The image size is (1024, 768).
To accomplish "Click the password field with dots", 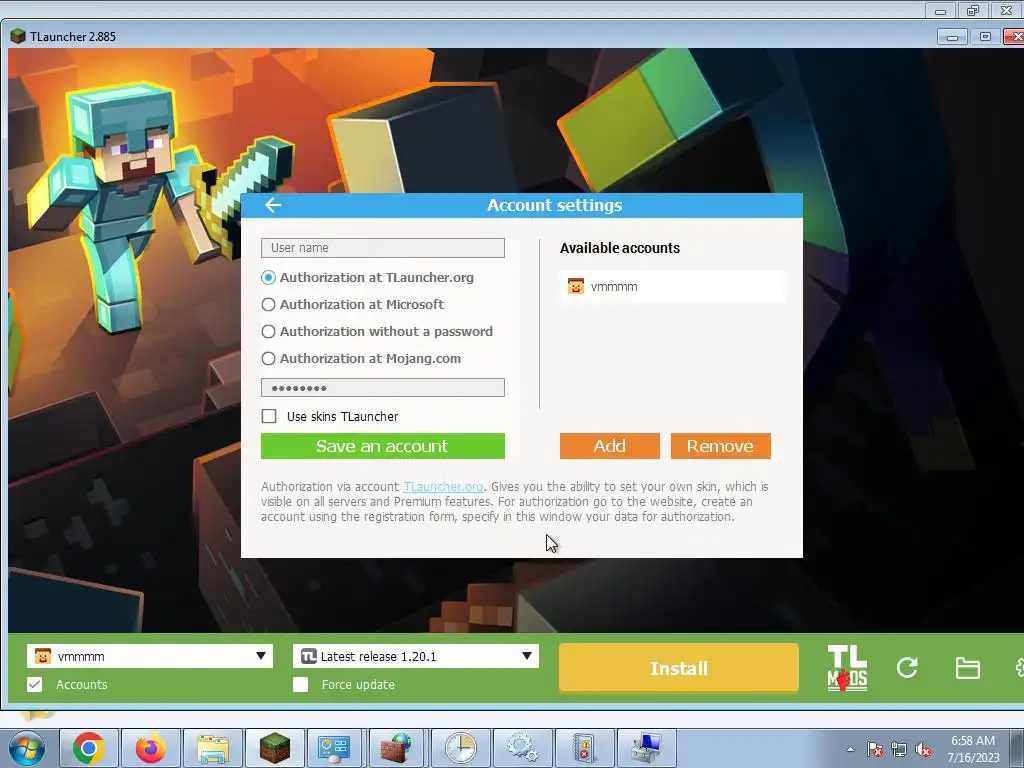I will click(383, 388).
